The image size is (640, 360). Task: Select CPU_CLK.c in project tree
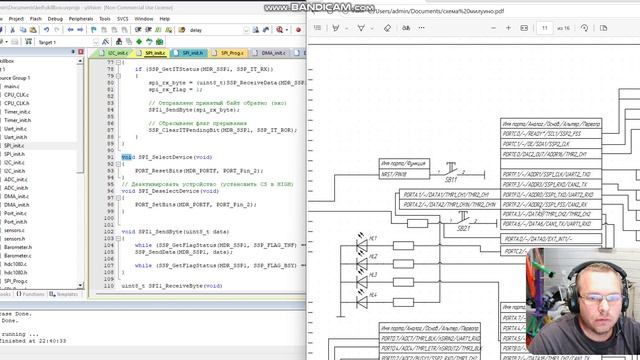click(x=16, y=95)
